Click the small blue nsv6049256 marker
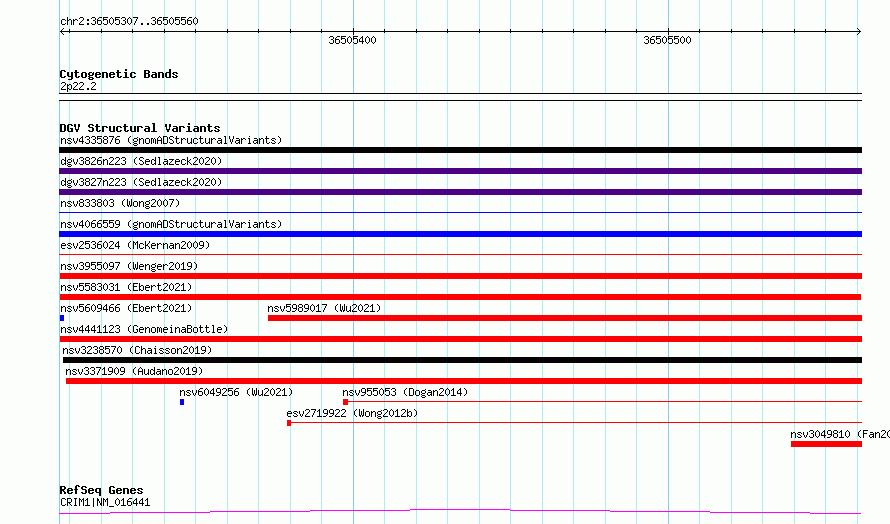890x524 pixels. pyautogui.click(x=182, y=402)
